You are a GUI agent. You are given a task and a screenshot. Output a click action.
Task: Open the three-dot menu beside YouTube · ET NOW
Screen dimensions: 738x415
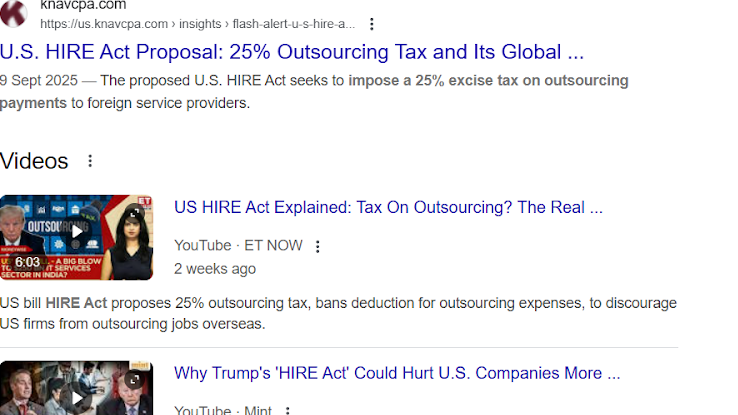pyautogui.click(x=318, y=246)
